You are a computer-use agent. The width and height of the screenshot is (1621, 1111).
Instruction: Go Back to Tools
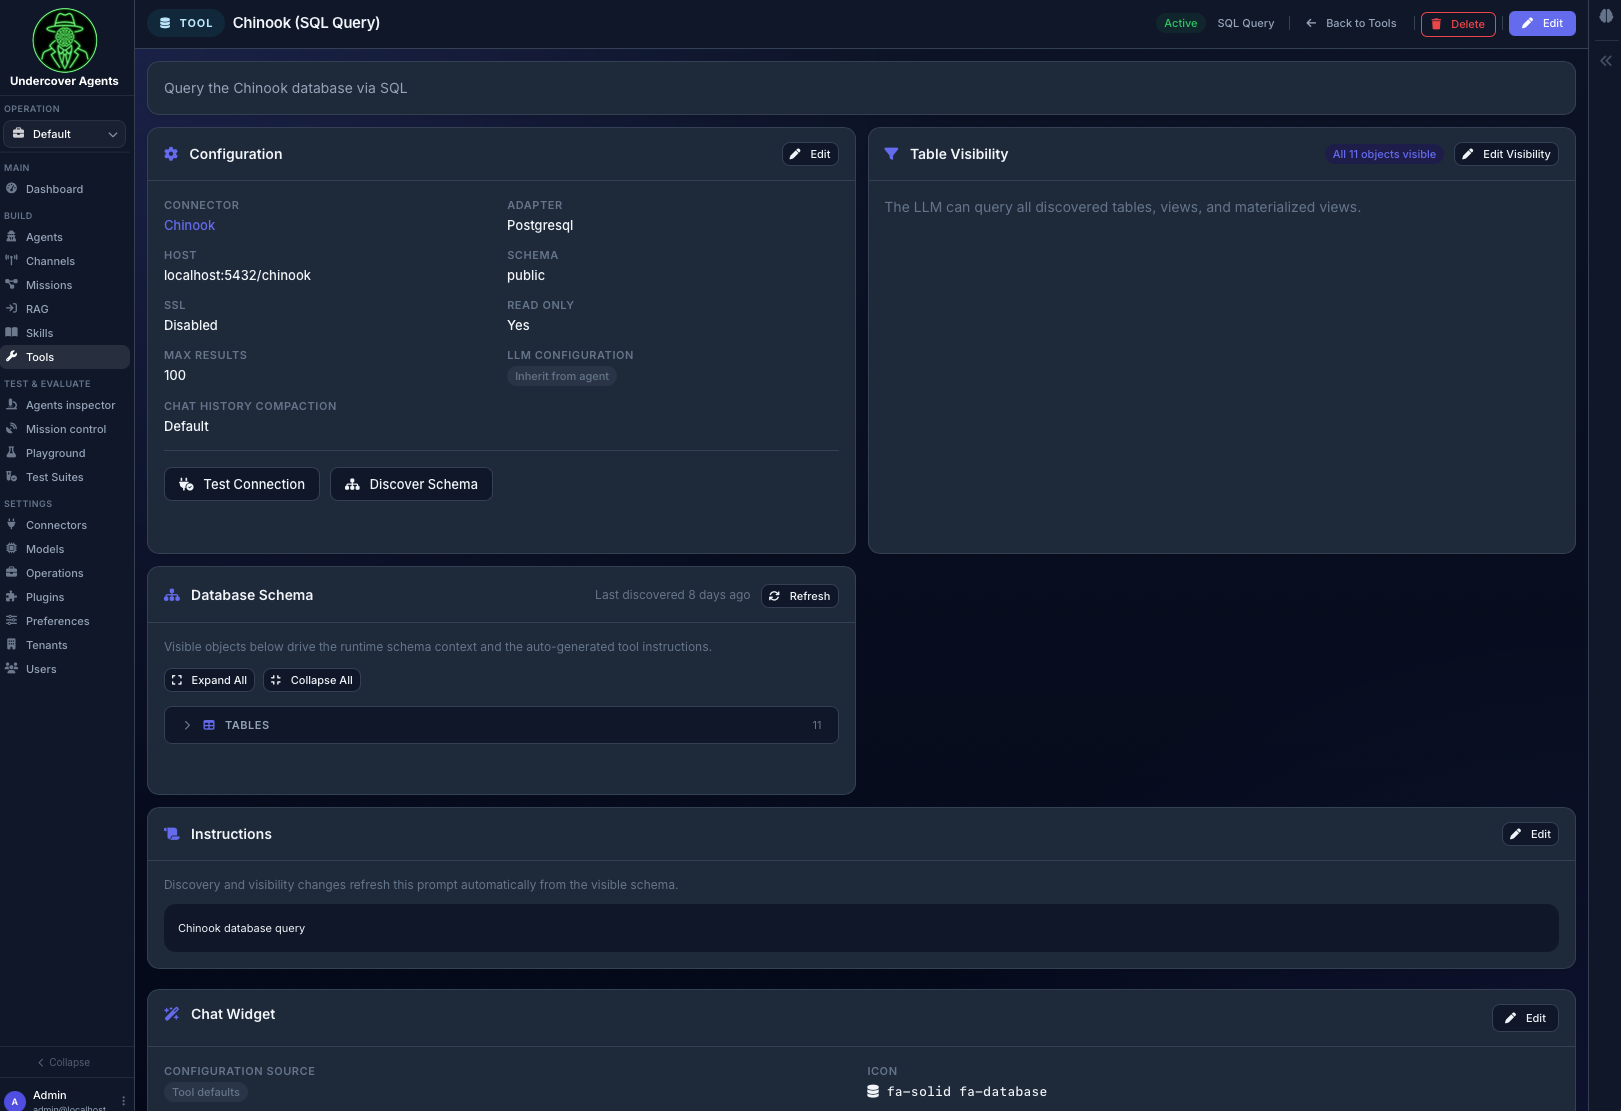[x=1351, y=23]
